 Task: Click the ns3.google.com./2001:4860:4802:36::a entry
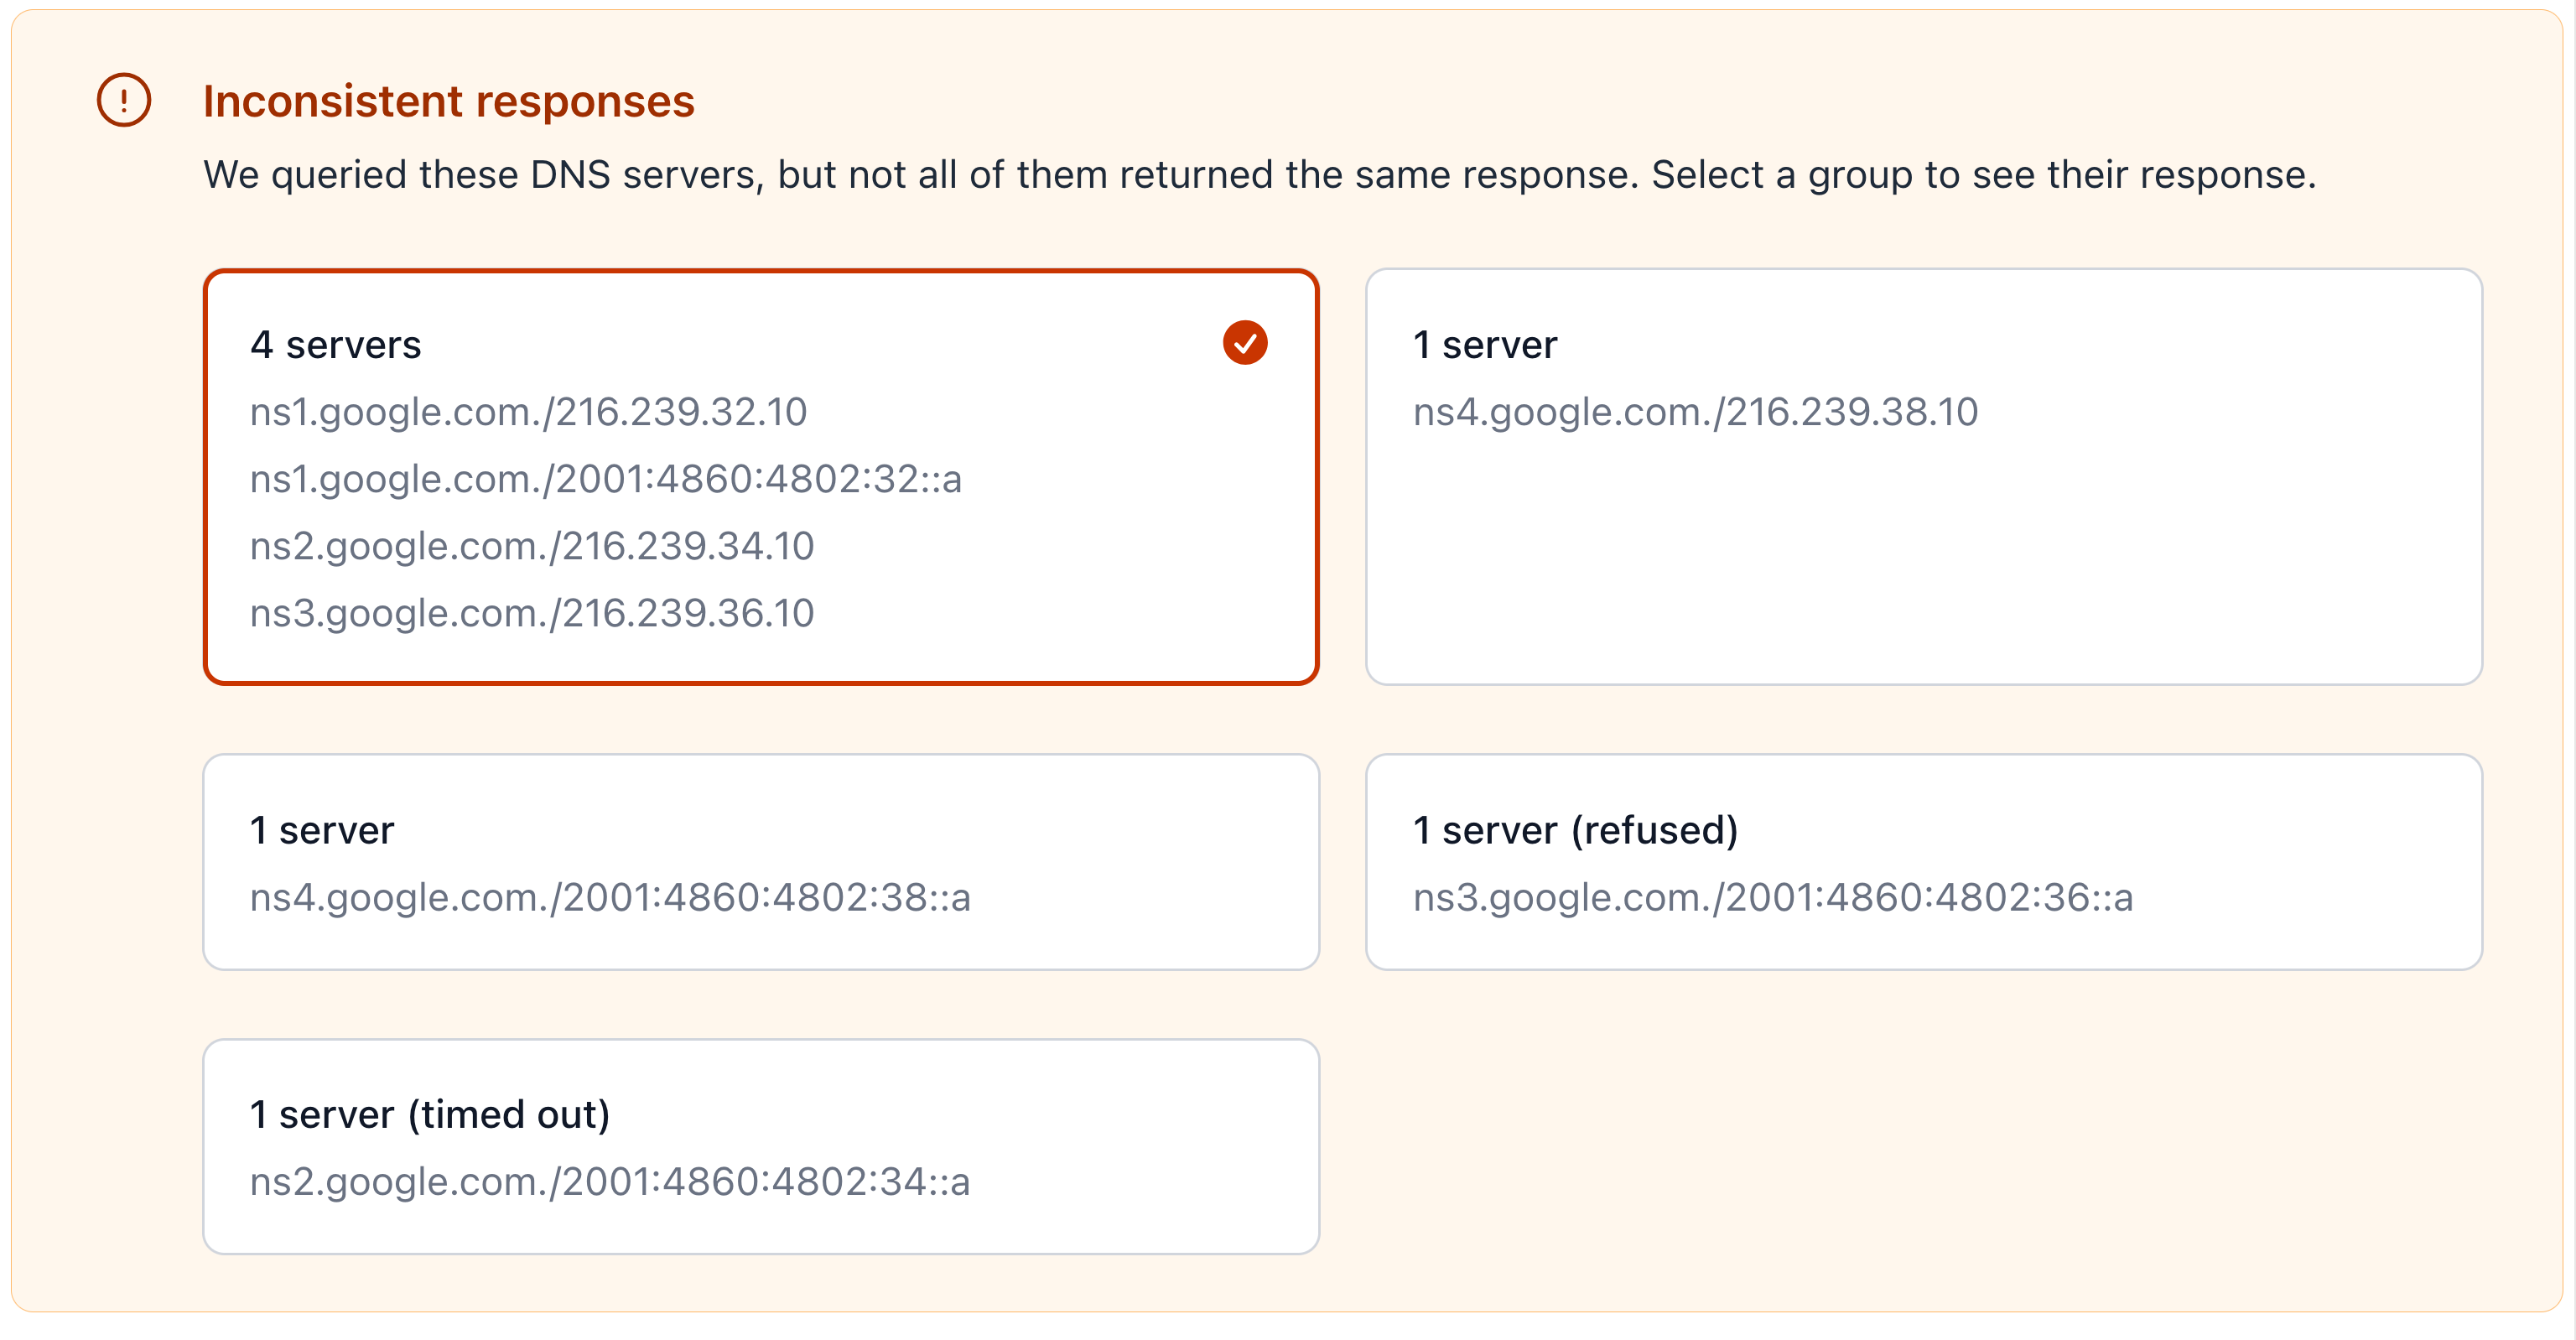pos(1772,897)
